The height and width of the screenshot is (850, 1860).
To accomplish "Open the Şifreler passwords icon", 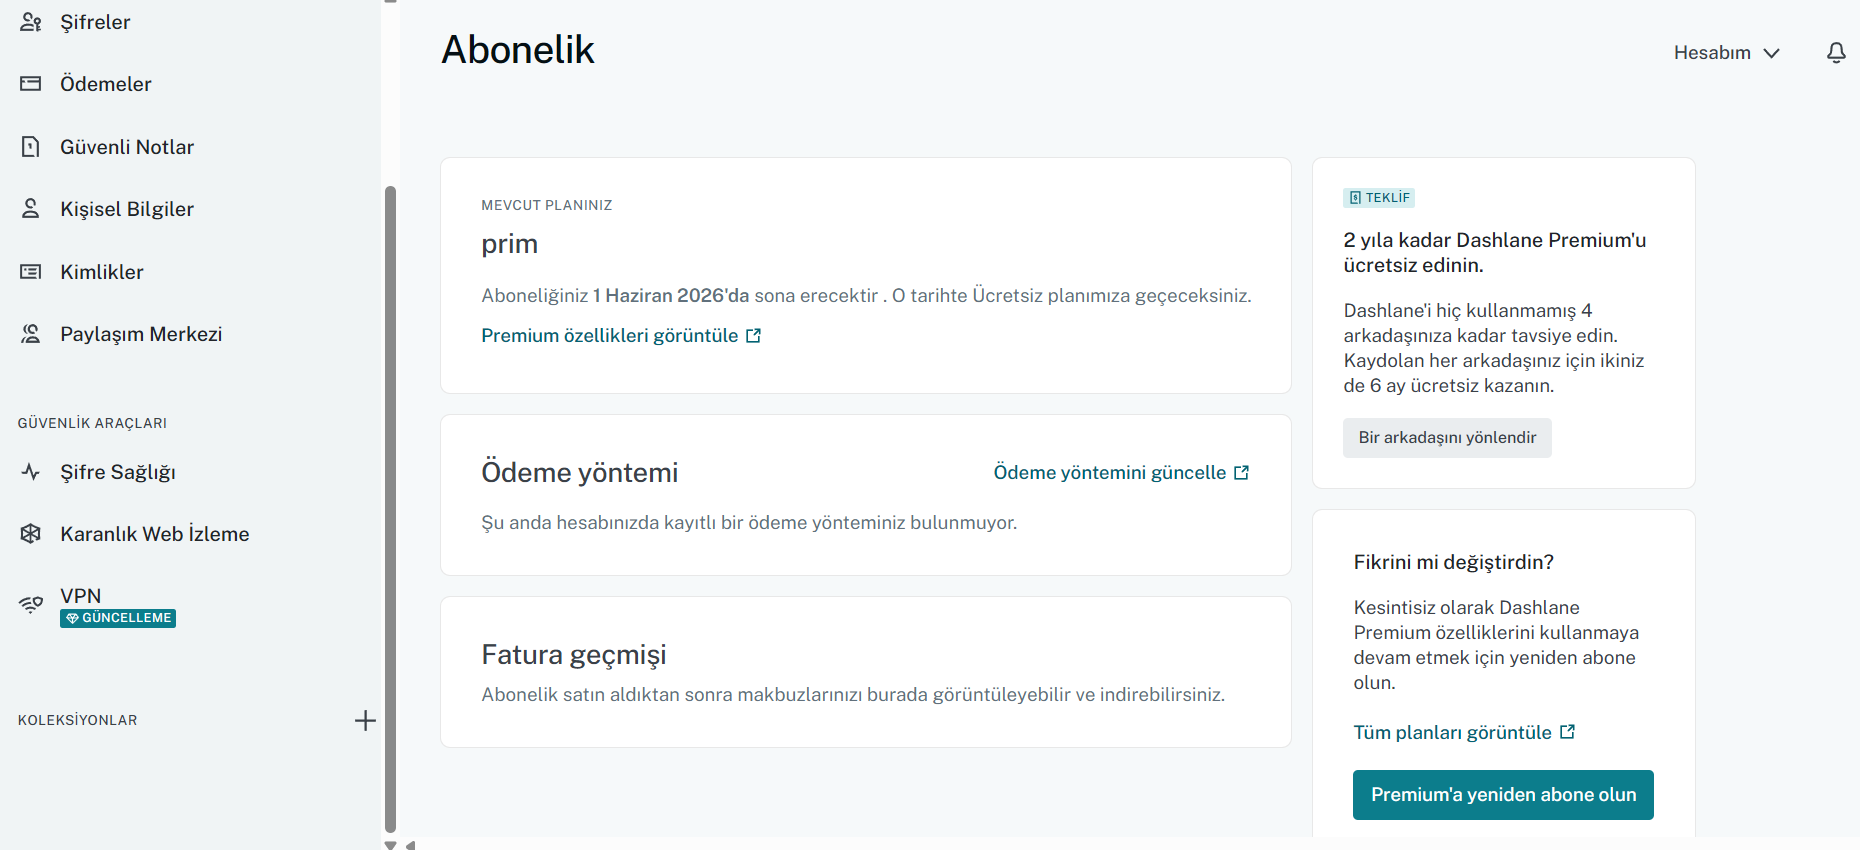I will pyautogui.click(x=31, y=22).
